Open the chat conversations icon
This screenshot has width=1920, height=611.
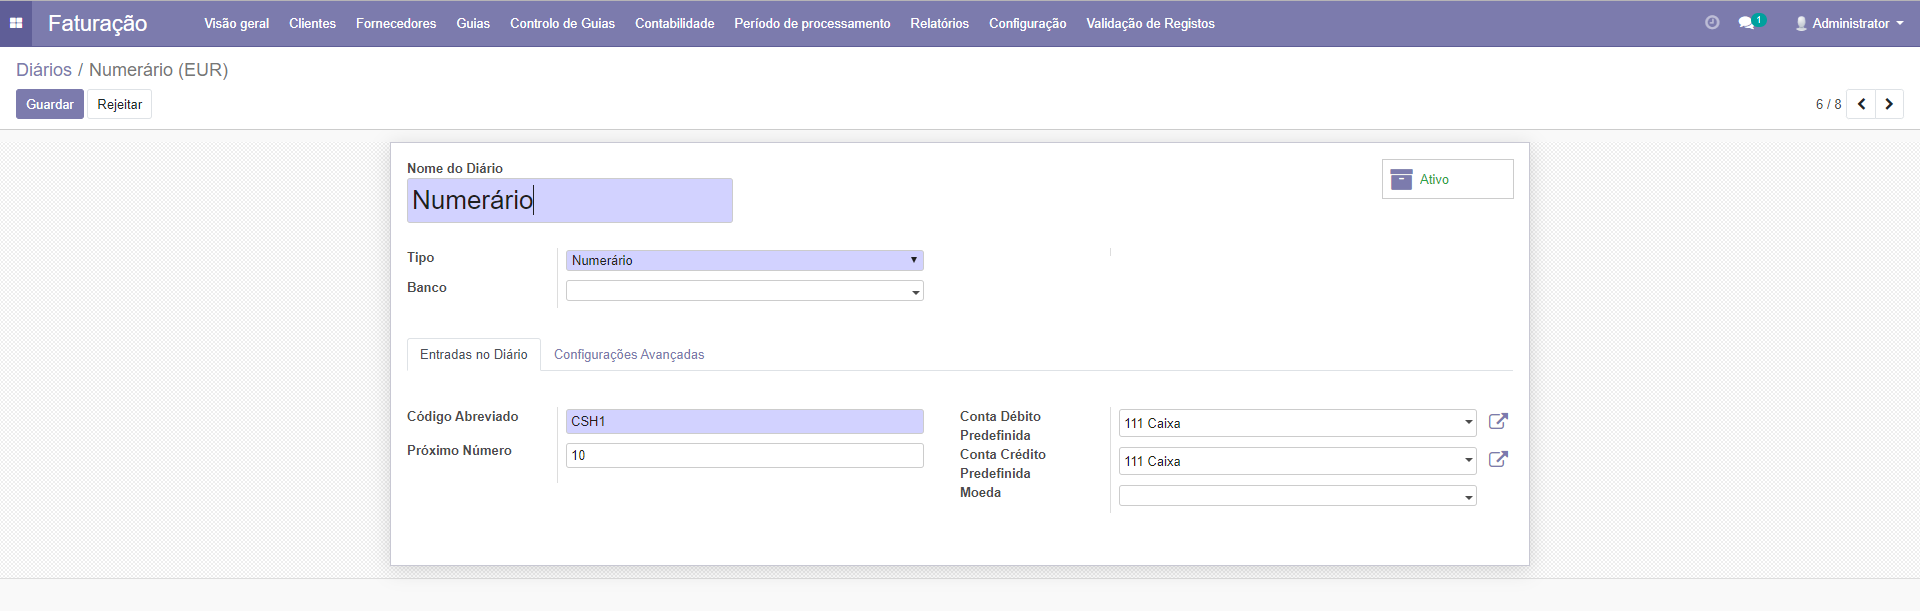[x=1747, y=23]
